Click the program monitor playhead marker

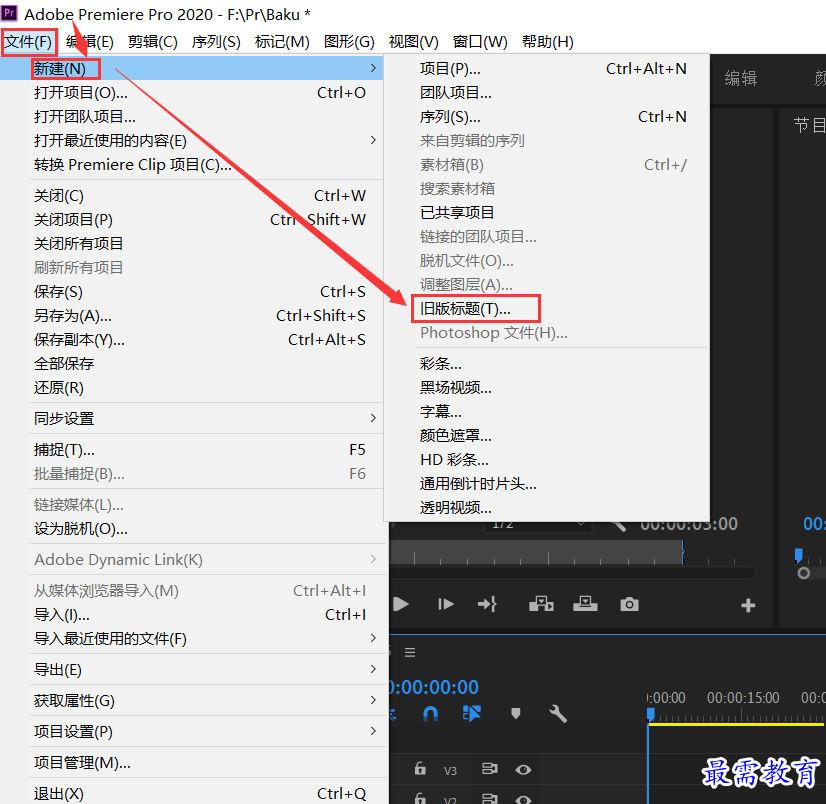(799, 555)
